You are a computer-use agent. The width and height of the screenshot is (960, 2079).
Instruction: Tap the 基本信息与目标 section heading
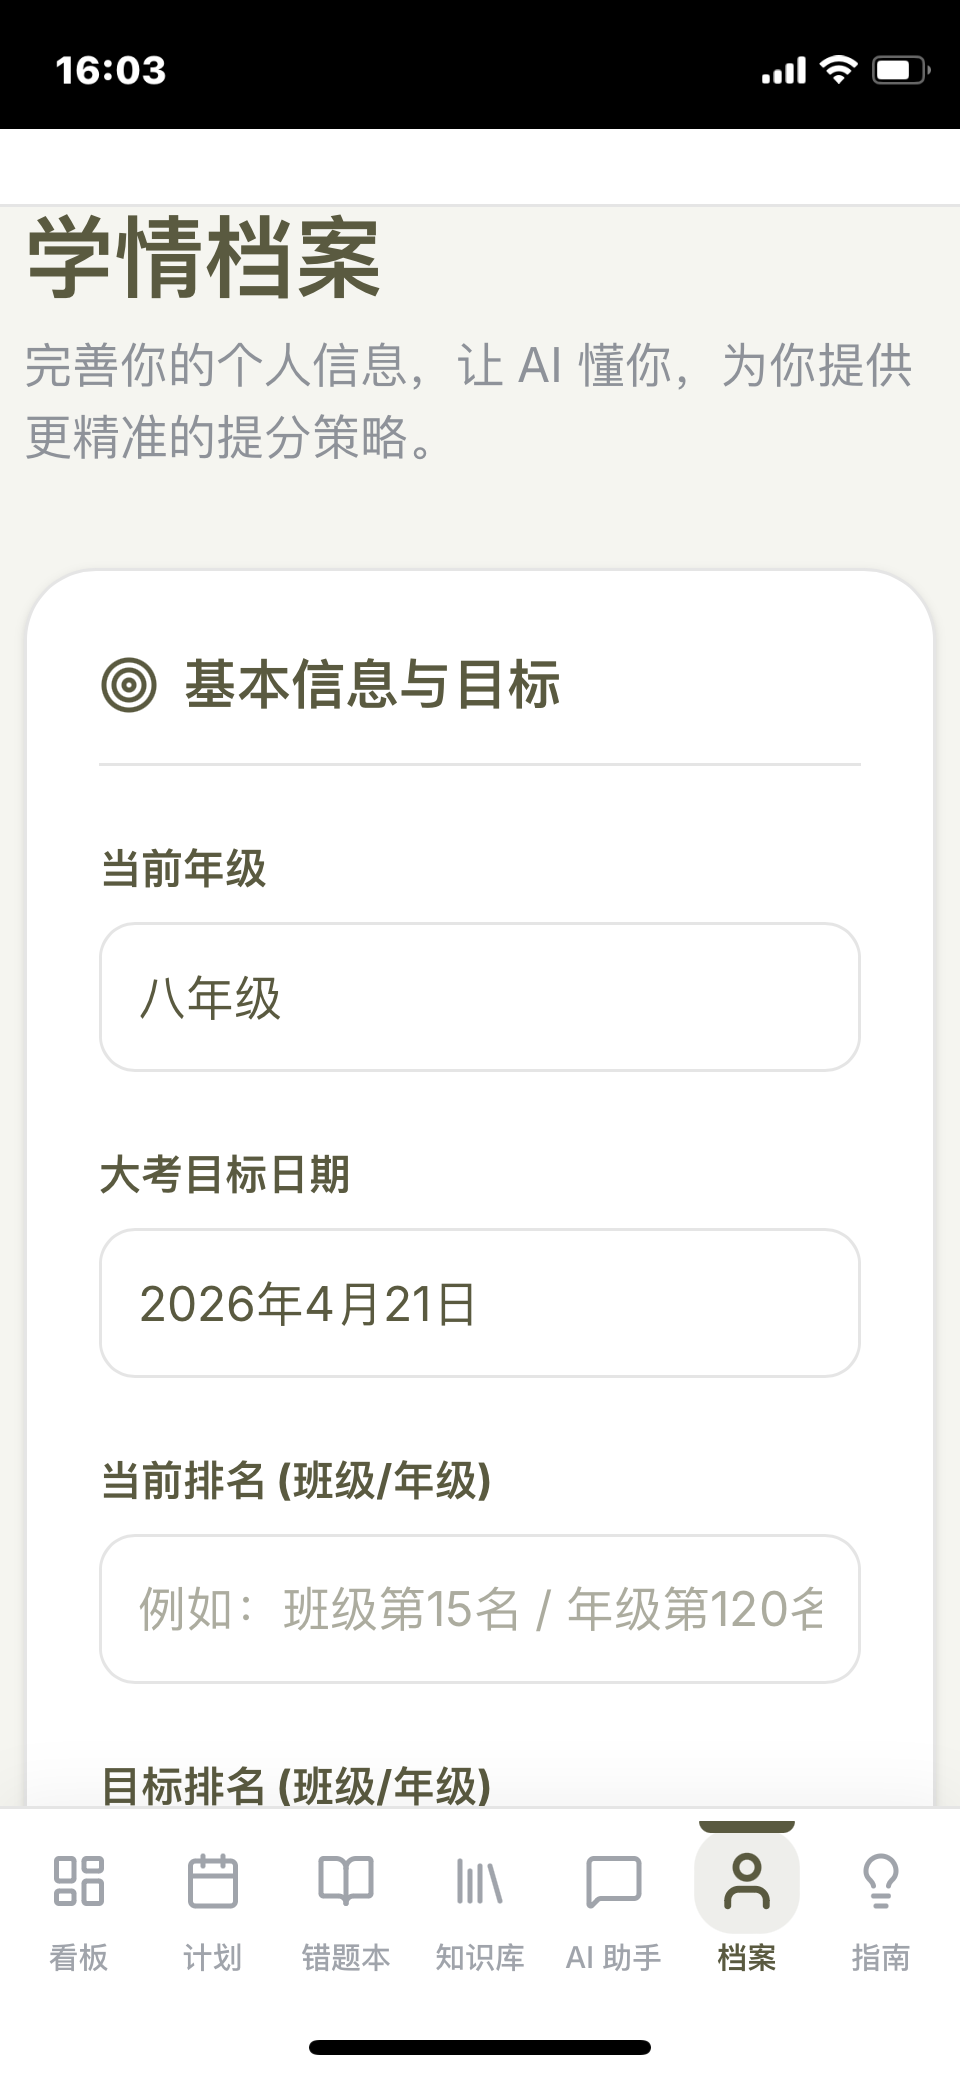(372, 685)
